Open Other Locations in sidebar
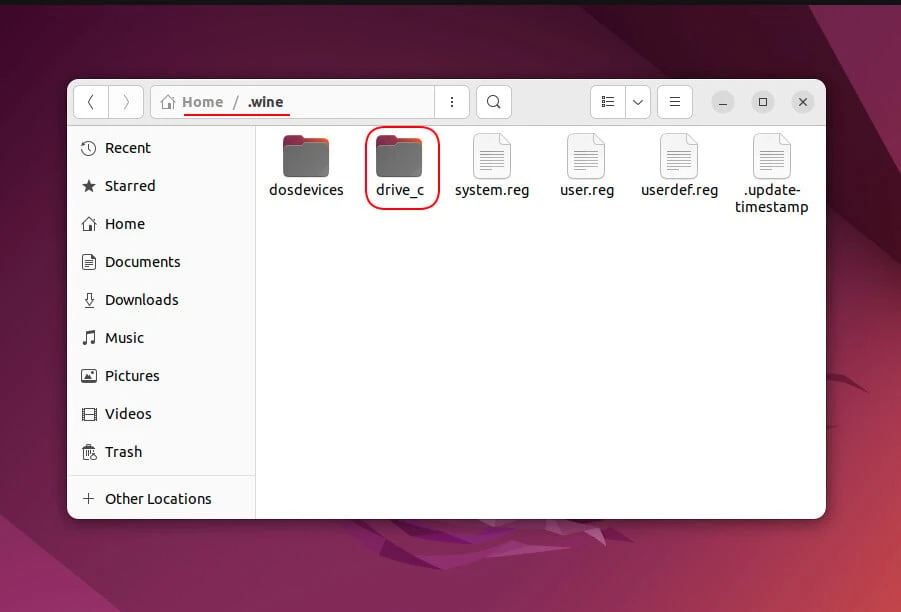The image size is (901, 612). point(157,499)
